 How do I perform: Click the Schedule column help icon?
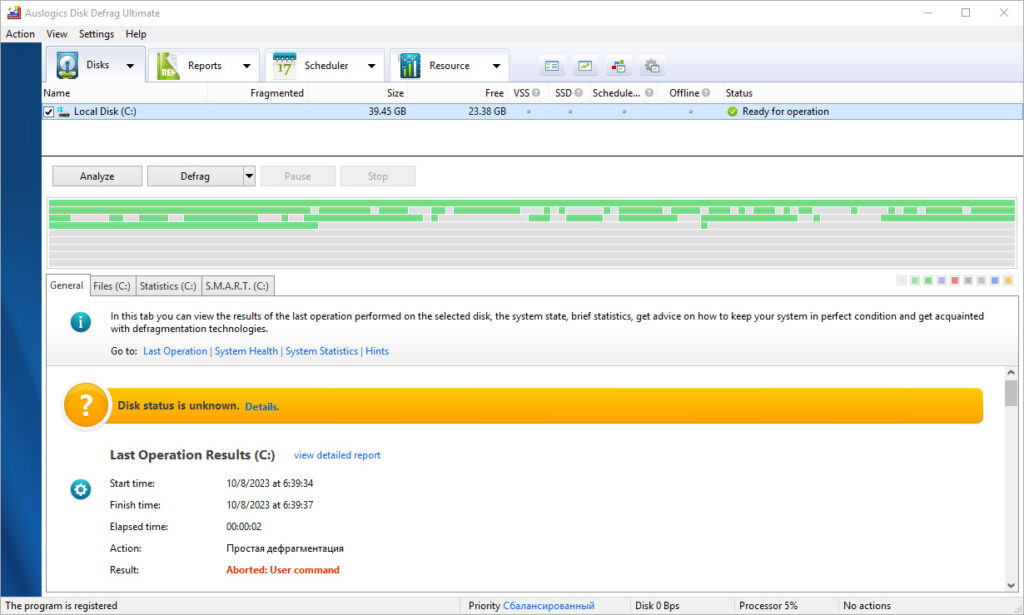click(x=649, y=93)
